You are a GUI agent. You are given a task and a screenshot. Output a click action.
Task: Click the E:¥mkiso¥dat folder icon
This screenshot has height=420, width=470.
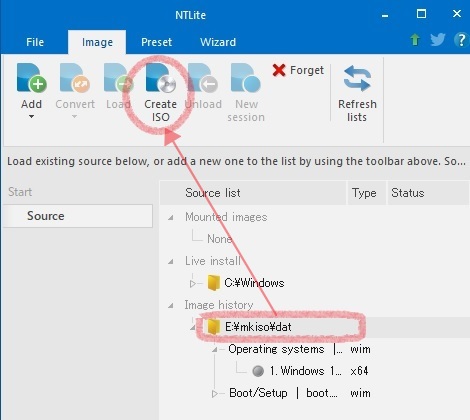coord(213,327)
